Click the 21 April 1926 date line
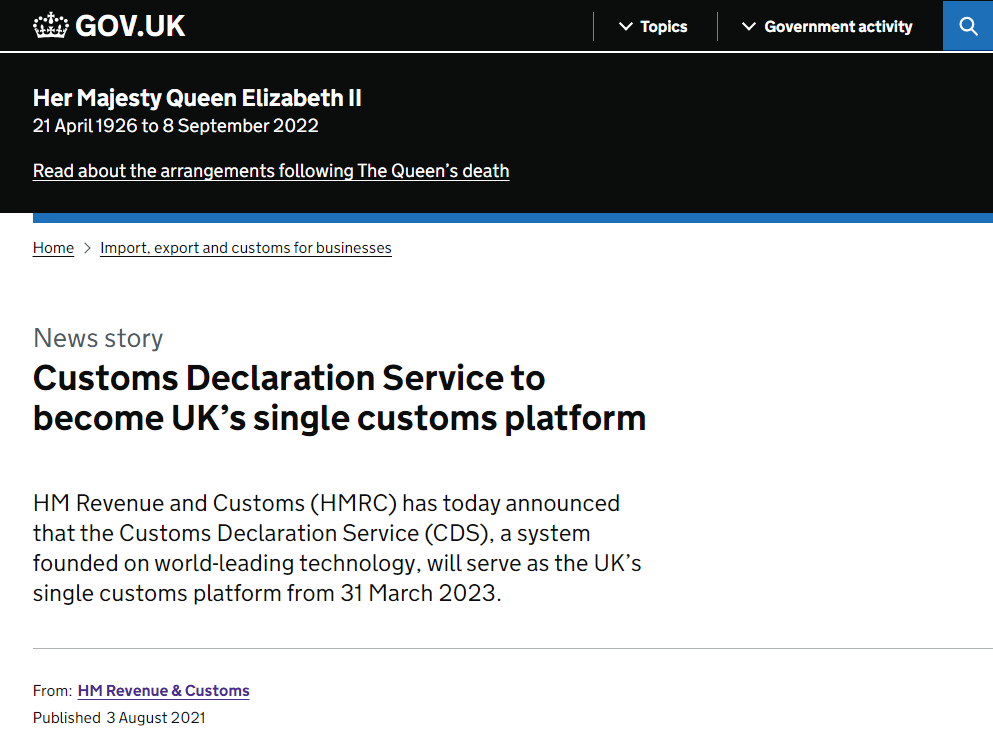Viewport: 993px width, 740px height. [176, 126]
